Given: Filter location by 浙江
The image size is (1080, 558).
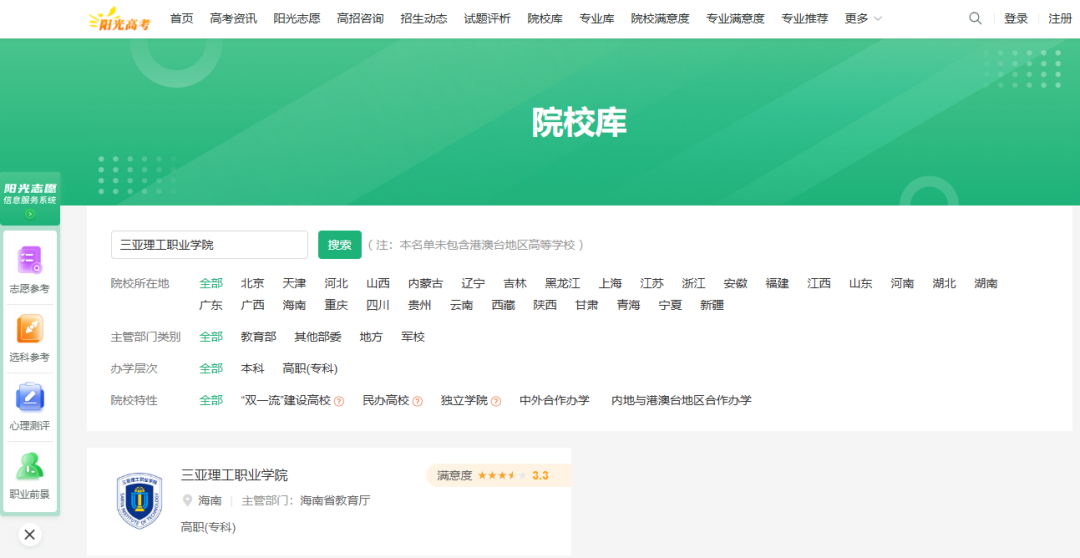Looking at the screenshot, I should (x=694, y=283).
